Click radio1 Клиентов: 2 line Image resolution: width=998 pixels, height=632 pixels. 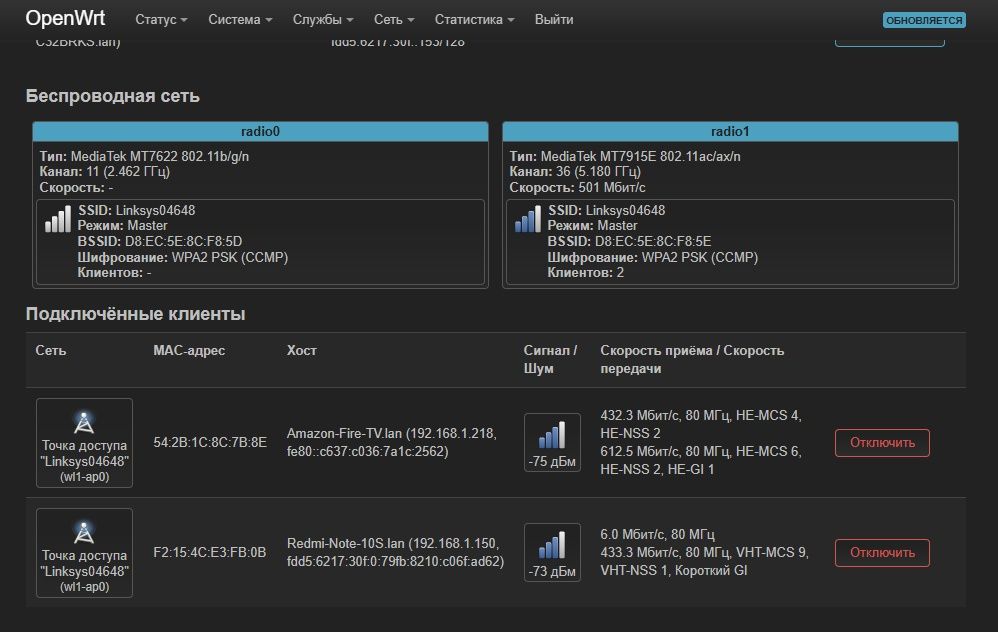586,273
